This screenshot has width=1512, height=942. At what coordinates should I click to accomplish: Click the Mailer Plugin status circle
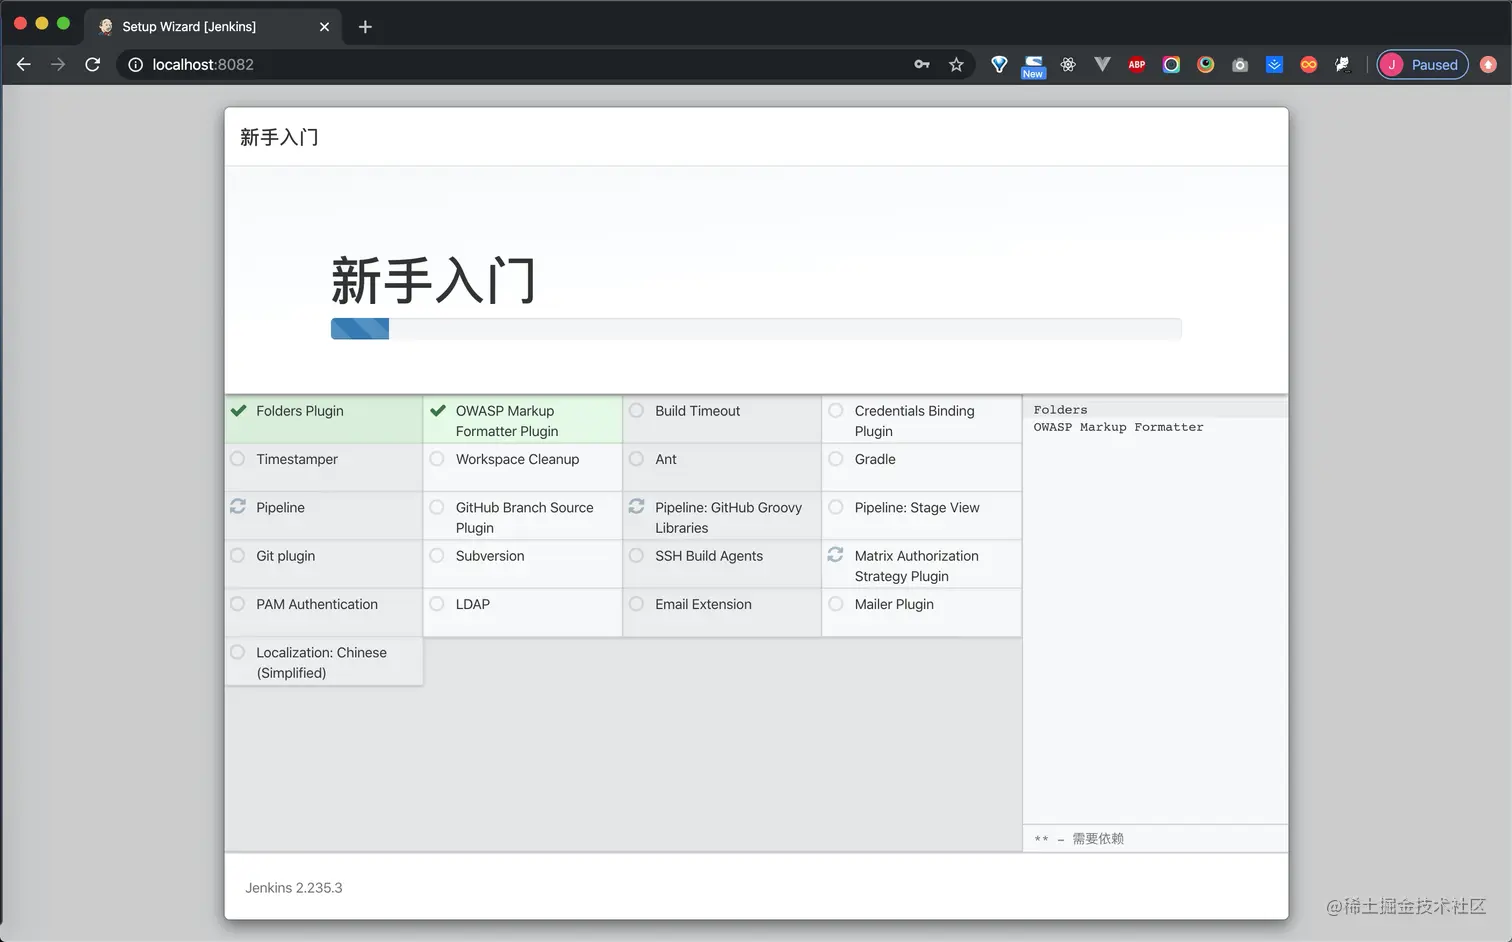tap(836, 603)
